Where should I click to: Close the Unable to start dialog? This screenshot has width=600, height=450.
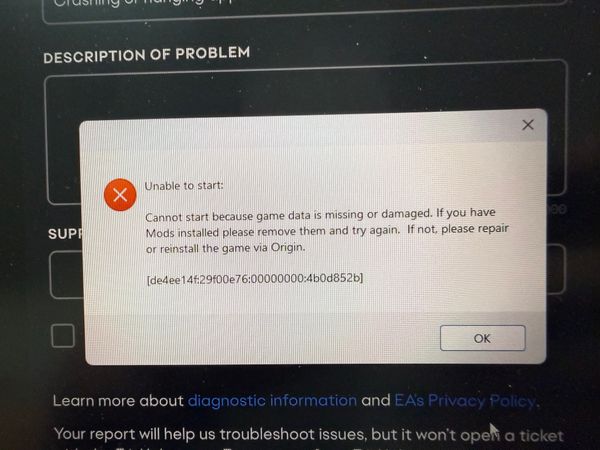(x=528, y=125)
